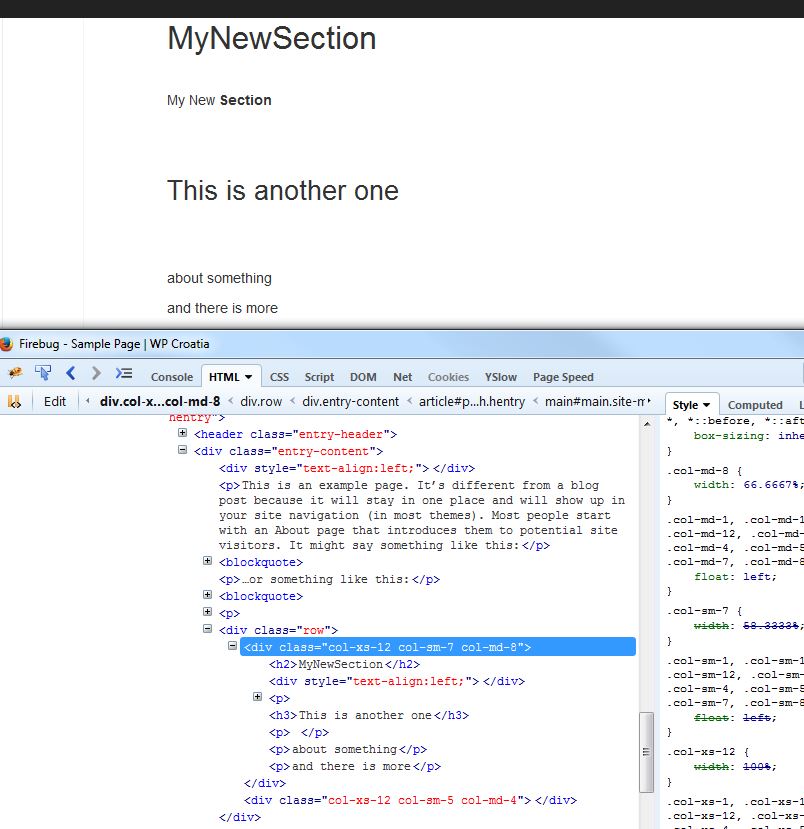
Task: Click the float: left property under col-md
Action: pos(735,577)
